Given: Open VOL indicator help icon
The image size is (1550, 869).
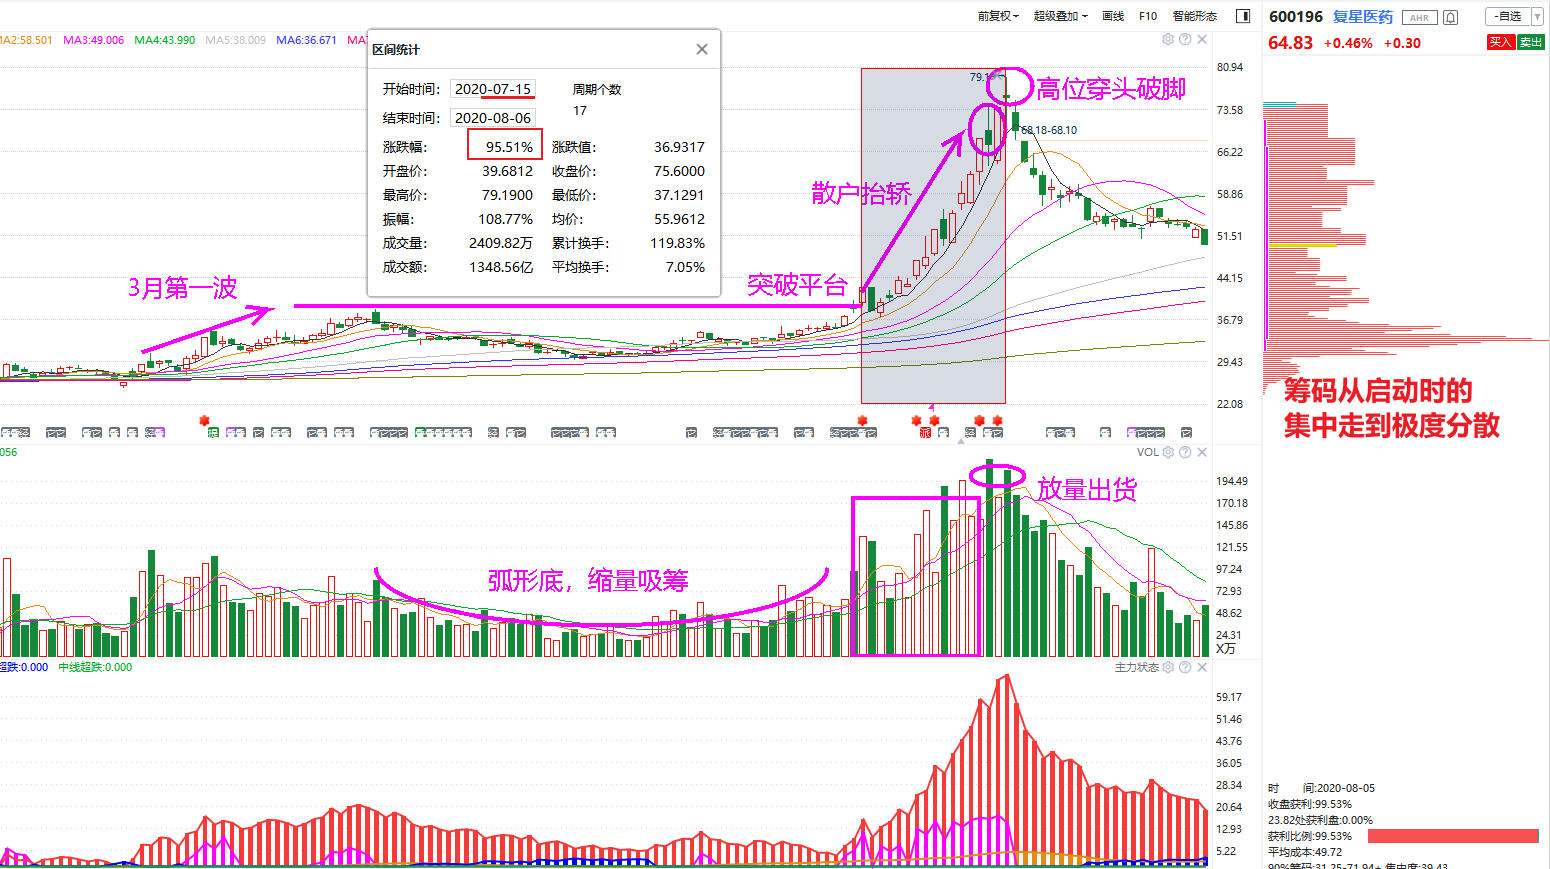Looking at the screenshot, I should 1185,452.
